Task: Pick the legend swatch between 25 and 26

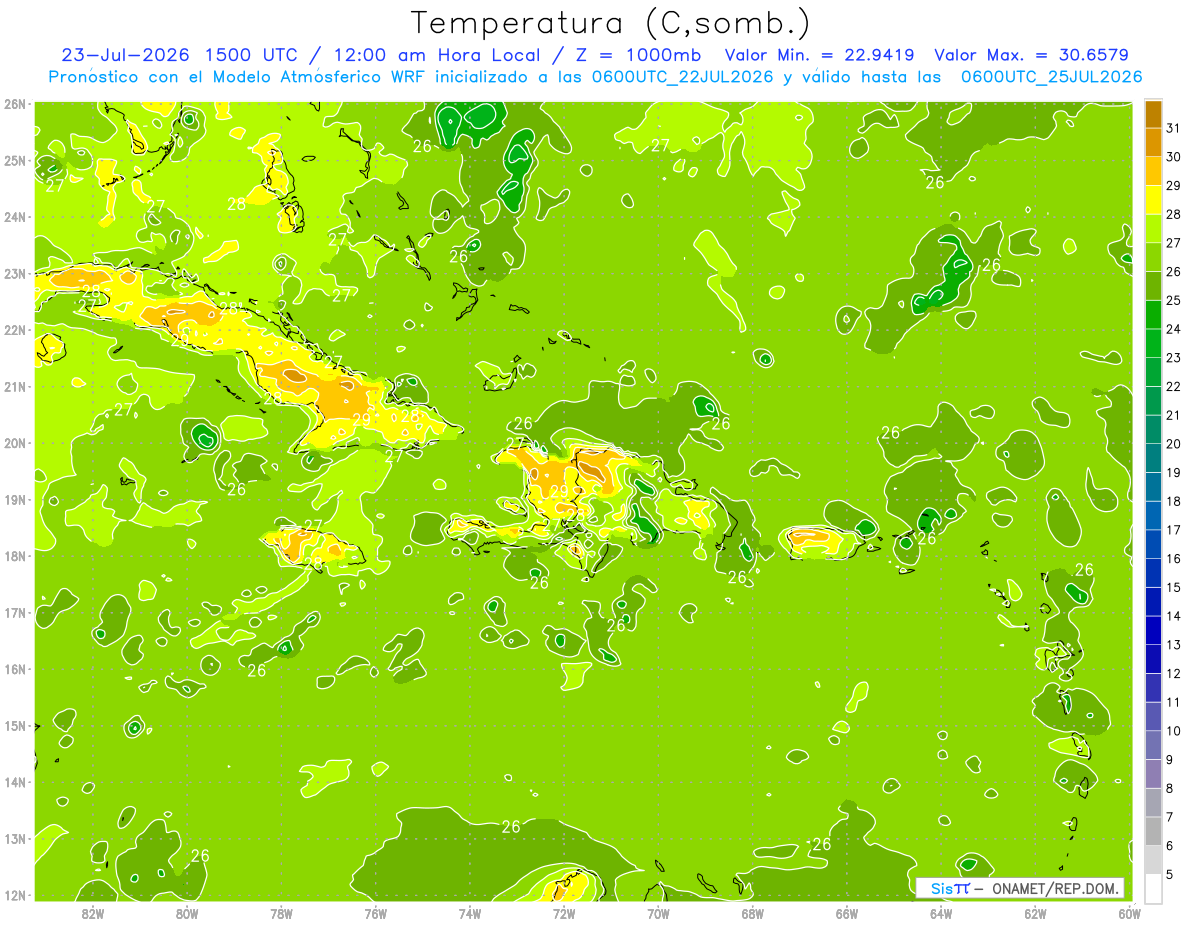Action: (x=1153, y=287)
